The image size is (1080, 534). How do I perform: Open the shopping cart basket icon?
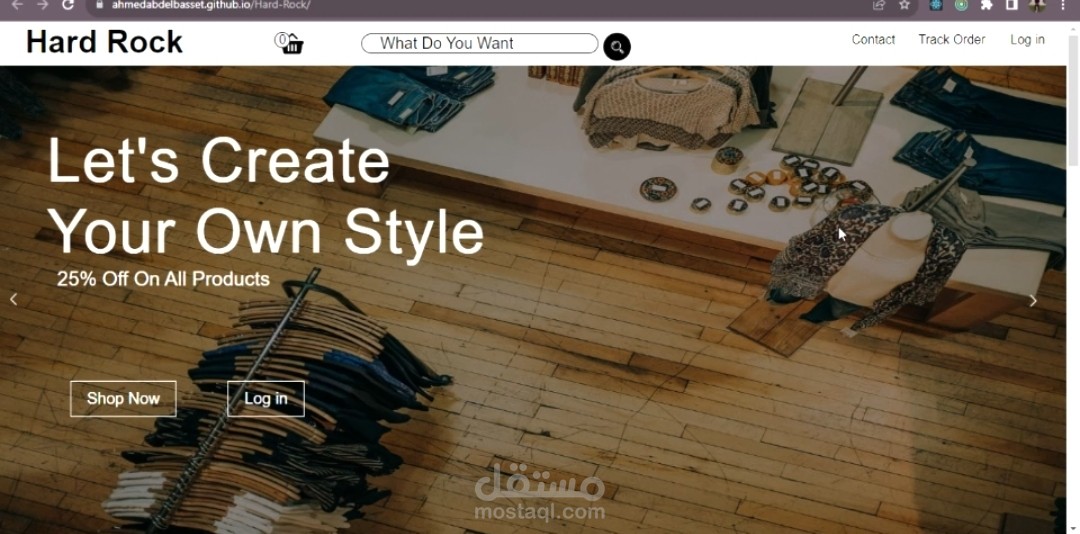293,45
